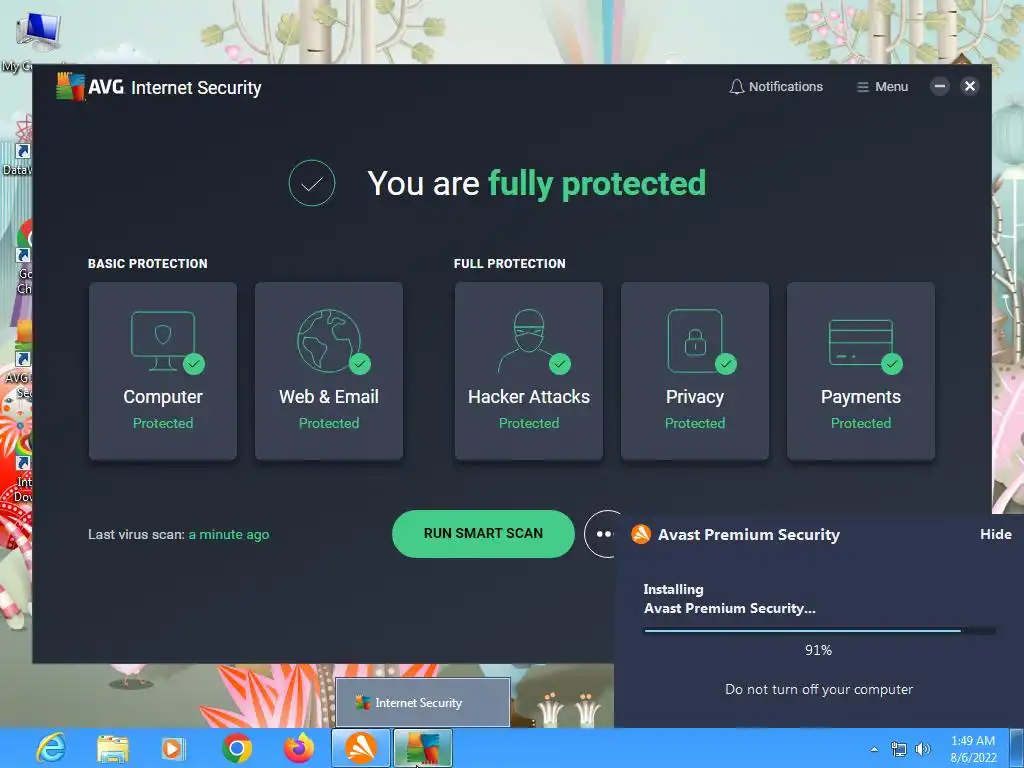Open the Hacker Attacks protection tile
1024x768 pixels.
click(x=529, y=371)
